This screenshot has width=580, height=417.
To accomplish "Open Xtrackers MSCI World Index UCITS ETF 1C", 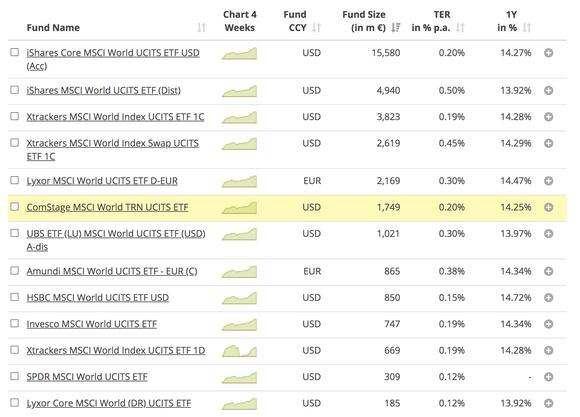I will pos(115,117).
